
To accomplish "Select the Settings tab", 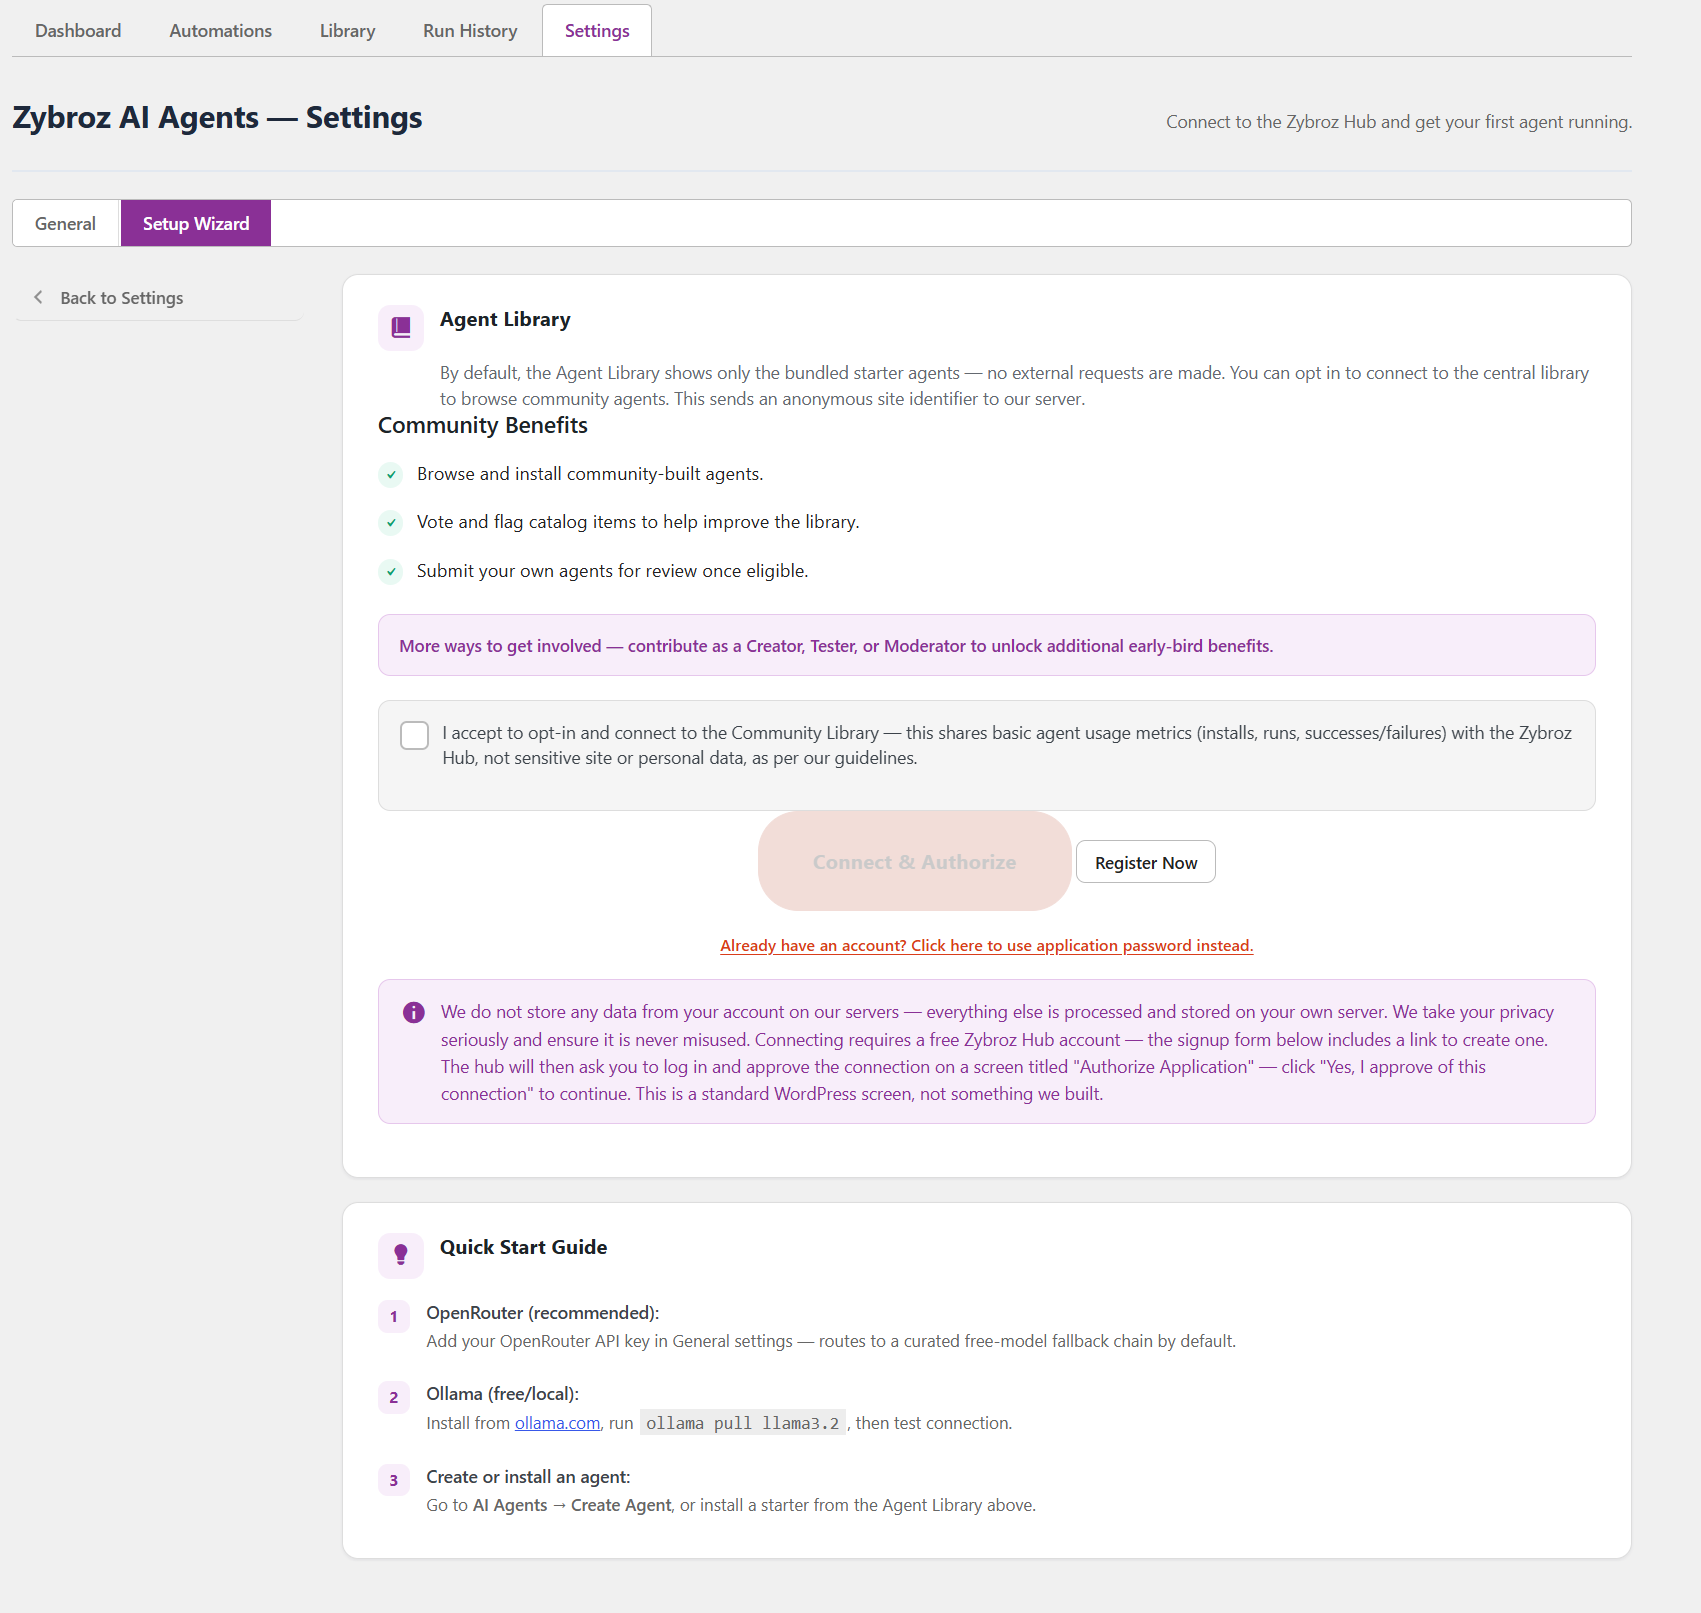I will 597,31.
